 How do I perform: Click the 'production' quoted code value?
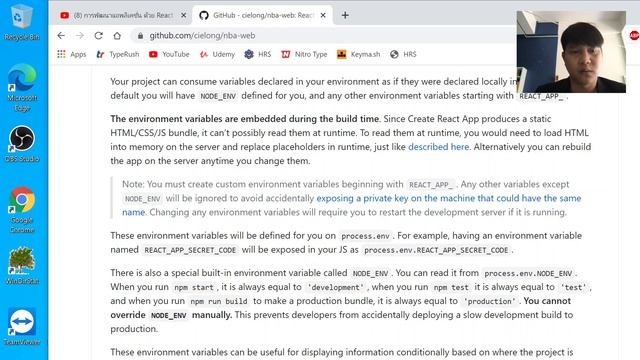click(489, 301)
